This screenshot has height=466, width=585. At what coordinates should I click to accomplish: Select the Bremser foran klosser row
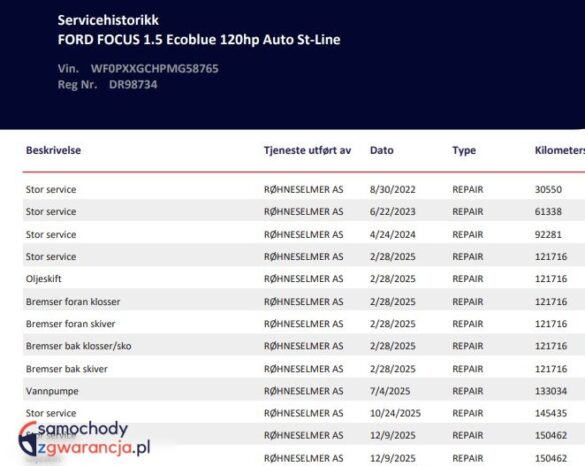tap(304, 301)
